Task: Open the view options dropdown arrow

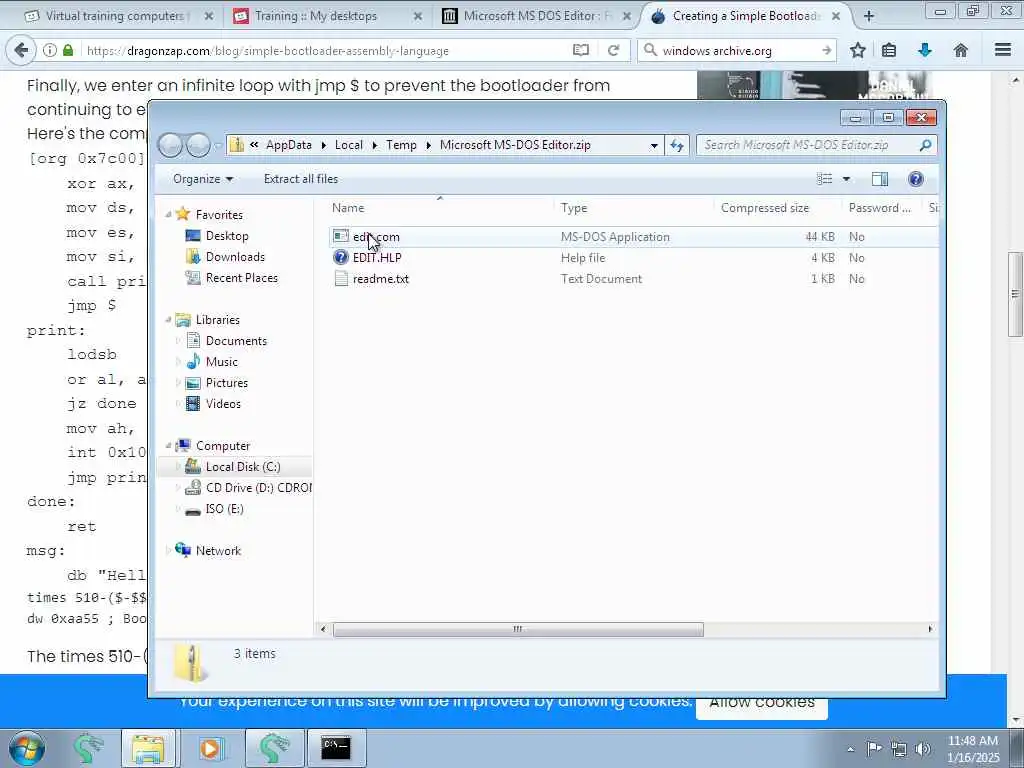Action: (x=846, y=179)
